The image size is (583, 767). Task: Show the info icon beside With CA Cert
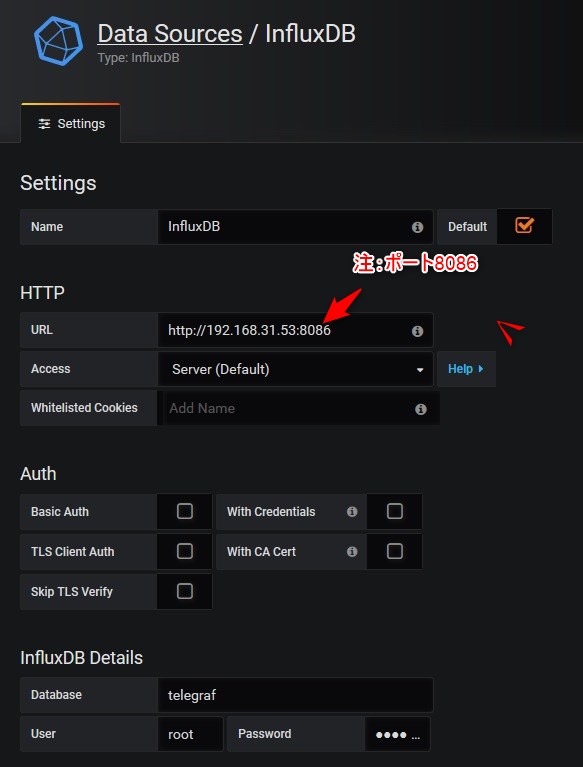352,552
